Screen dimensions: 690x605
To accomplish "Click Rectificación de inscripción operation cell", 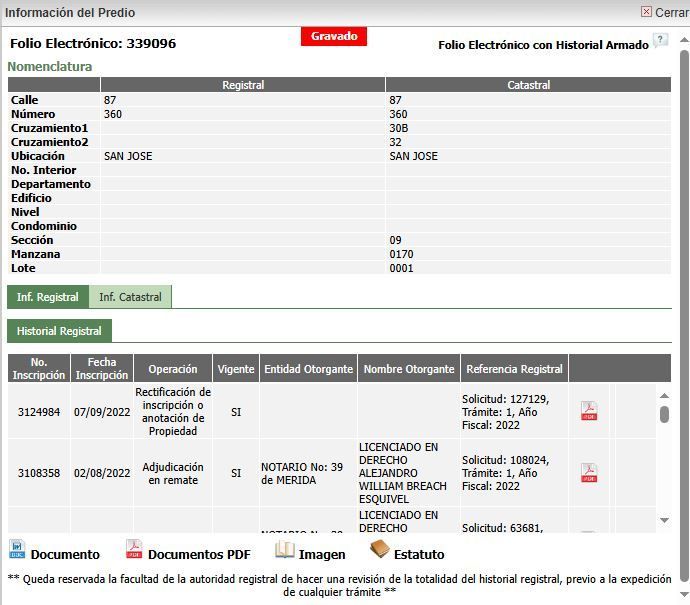I will pyautogui.click(x=173, y=411).
